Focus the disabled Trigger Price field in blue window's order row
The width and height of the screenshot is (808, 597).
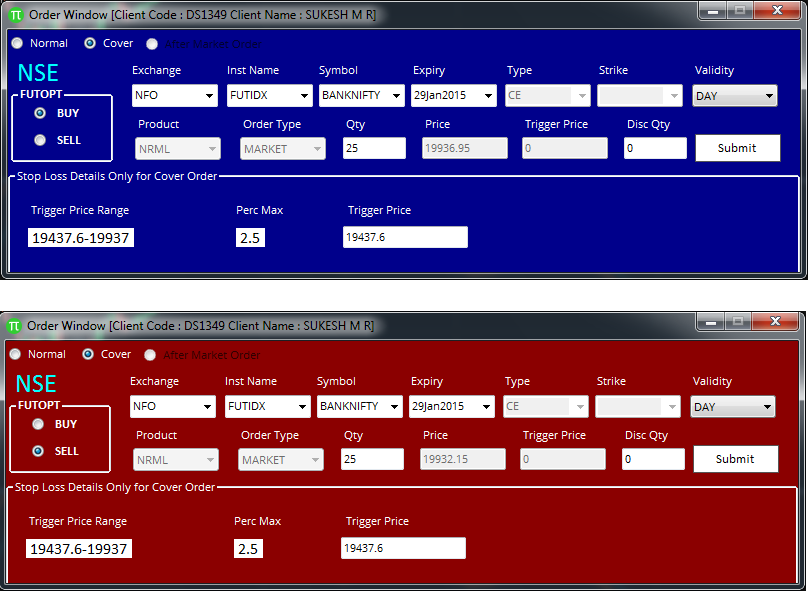pyautogui.click(x=564, y=148)
